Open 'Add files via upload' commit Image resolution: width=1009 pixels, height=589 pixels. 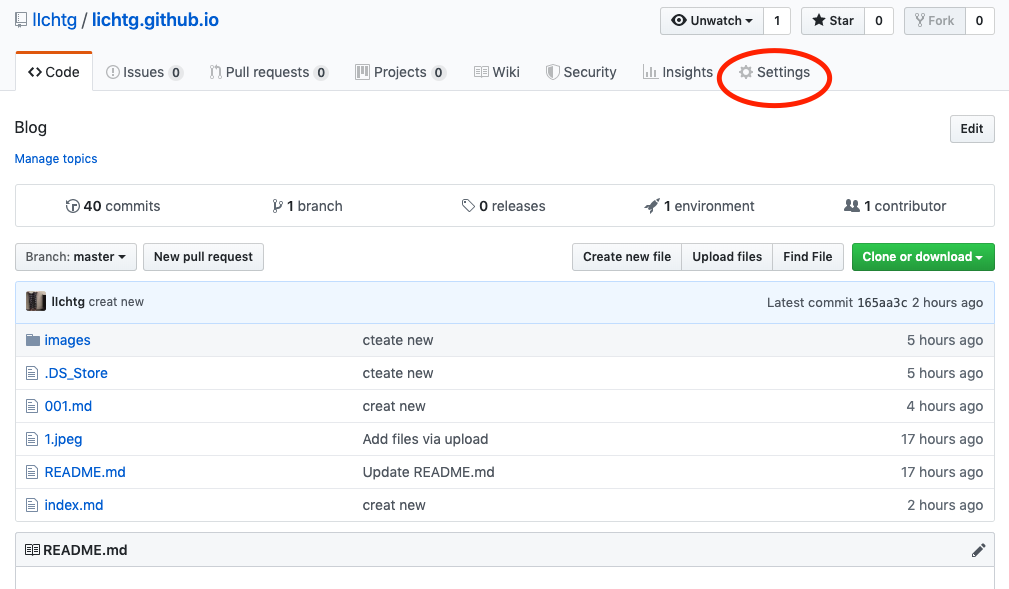point(425,439)
